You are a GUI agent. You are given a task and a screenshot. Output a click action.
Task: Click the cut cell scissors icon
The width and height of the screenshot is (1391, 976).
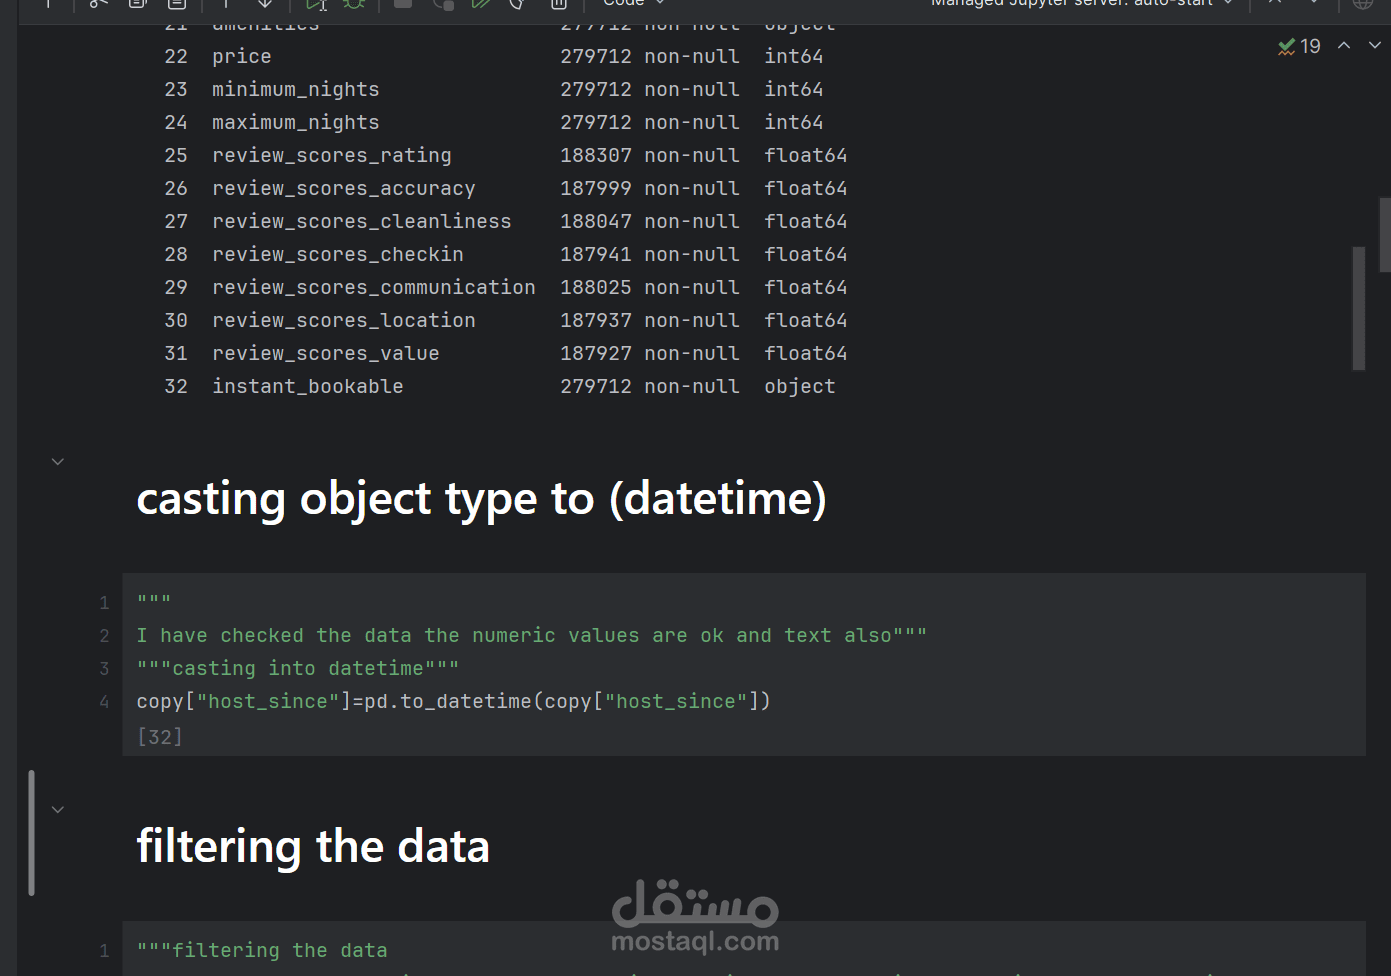pos(98,4)
